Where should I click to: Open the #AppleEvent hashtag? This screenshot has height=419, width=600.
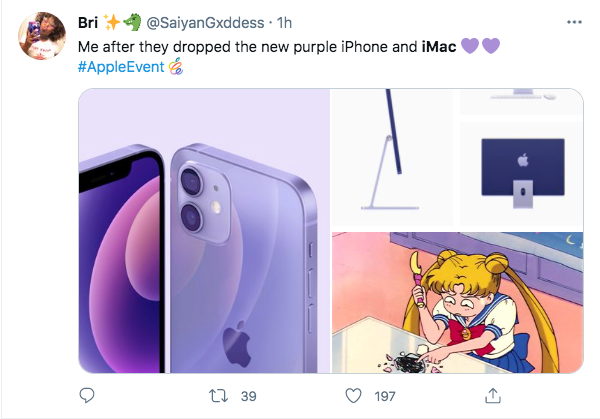[119, 67]
